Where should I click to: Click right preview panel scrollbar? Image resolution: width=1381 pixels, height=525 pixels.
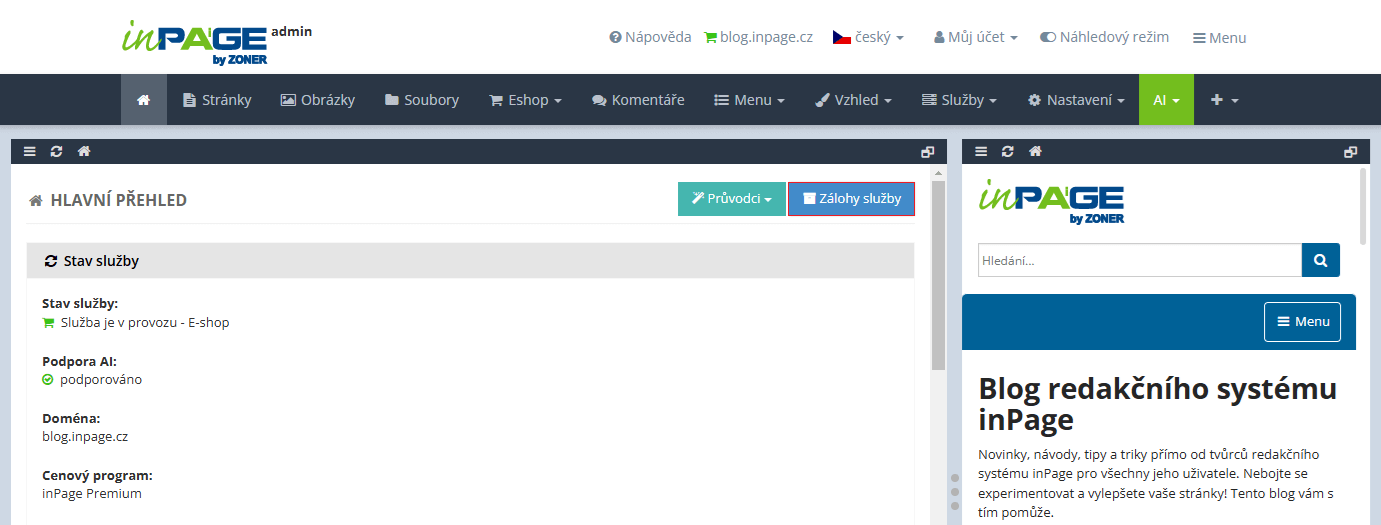click(x=1364, y=206)
